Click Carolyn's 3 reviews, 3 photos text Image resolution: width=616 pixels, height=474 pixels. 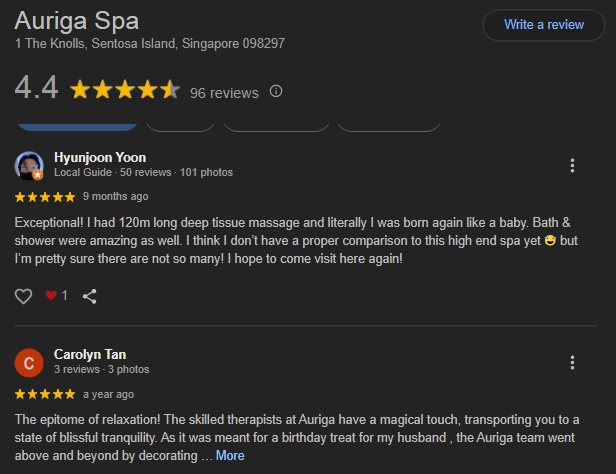point(101,369)
